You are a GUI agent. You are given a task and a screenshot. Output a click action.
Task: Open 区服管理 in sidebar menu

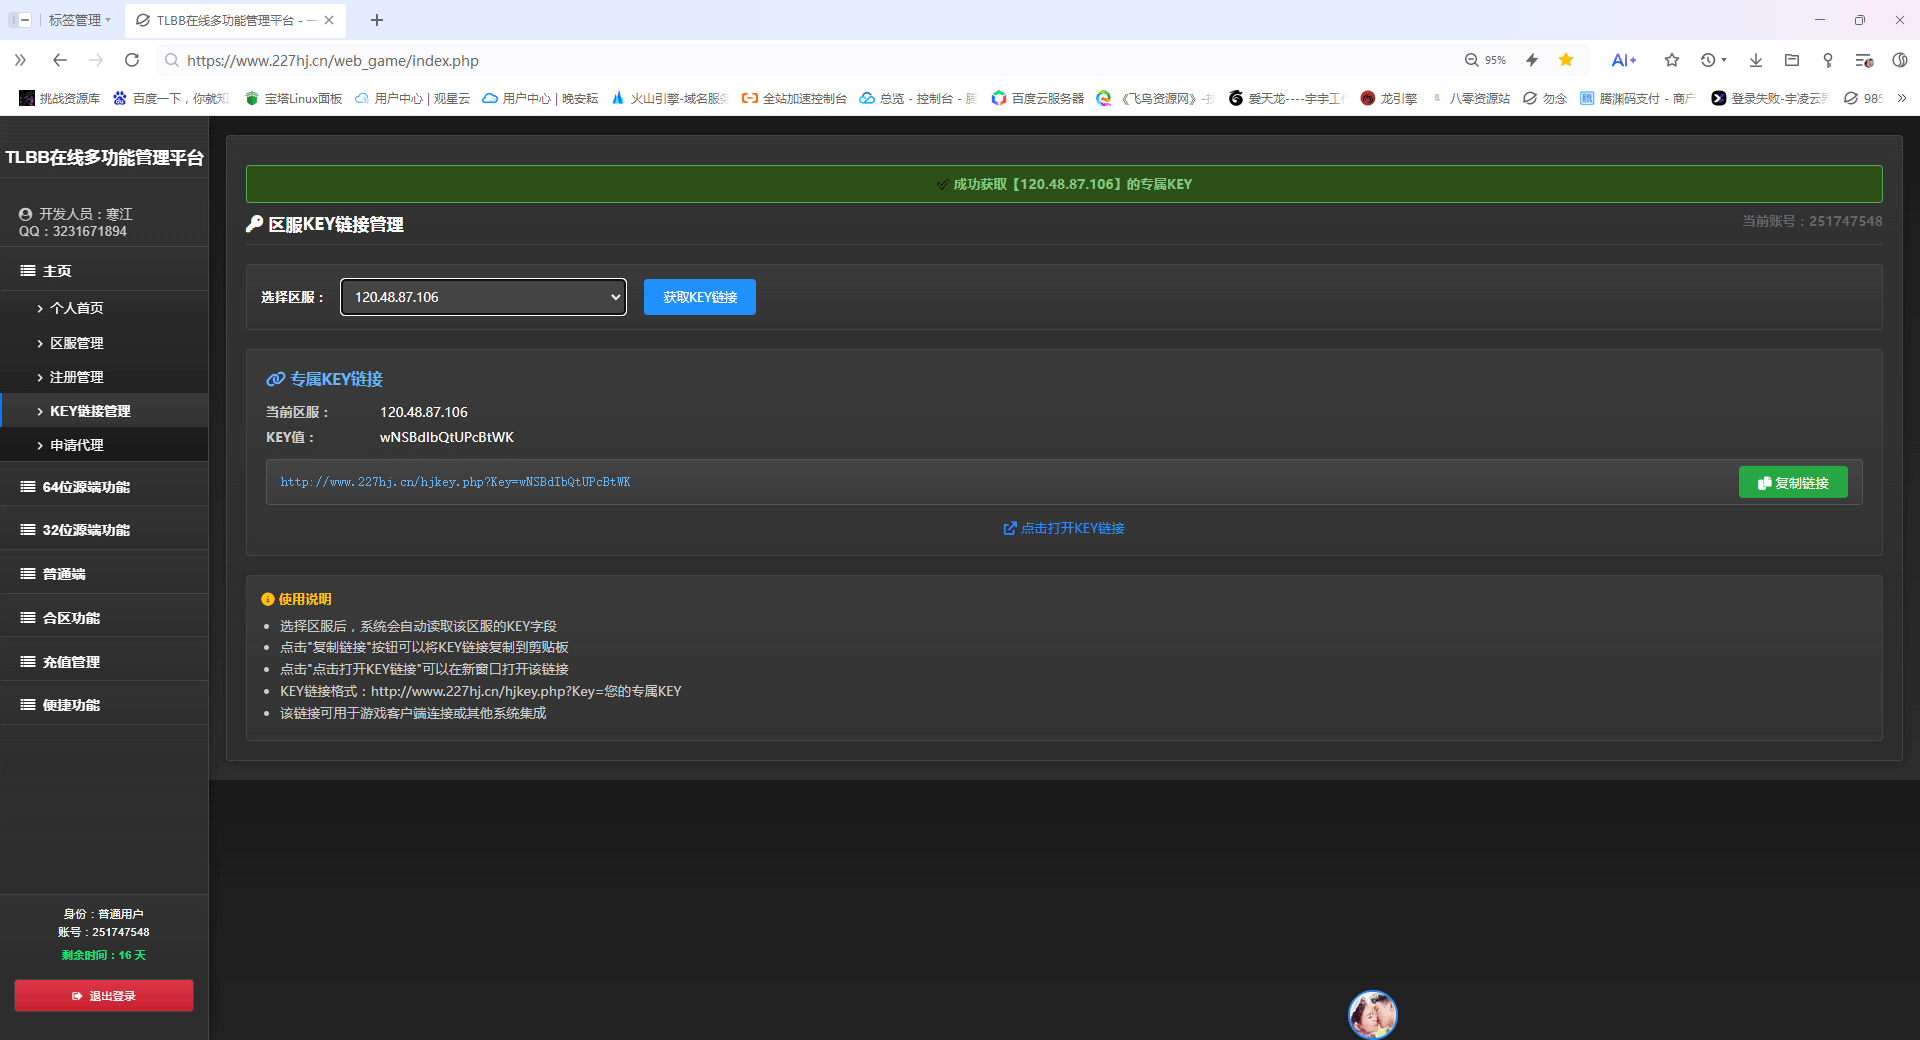point(77,343)
